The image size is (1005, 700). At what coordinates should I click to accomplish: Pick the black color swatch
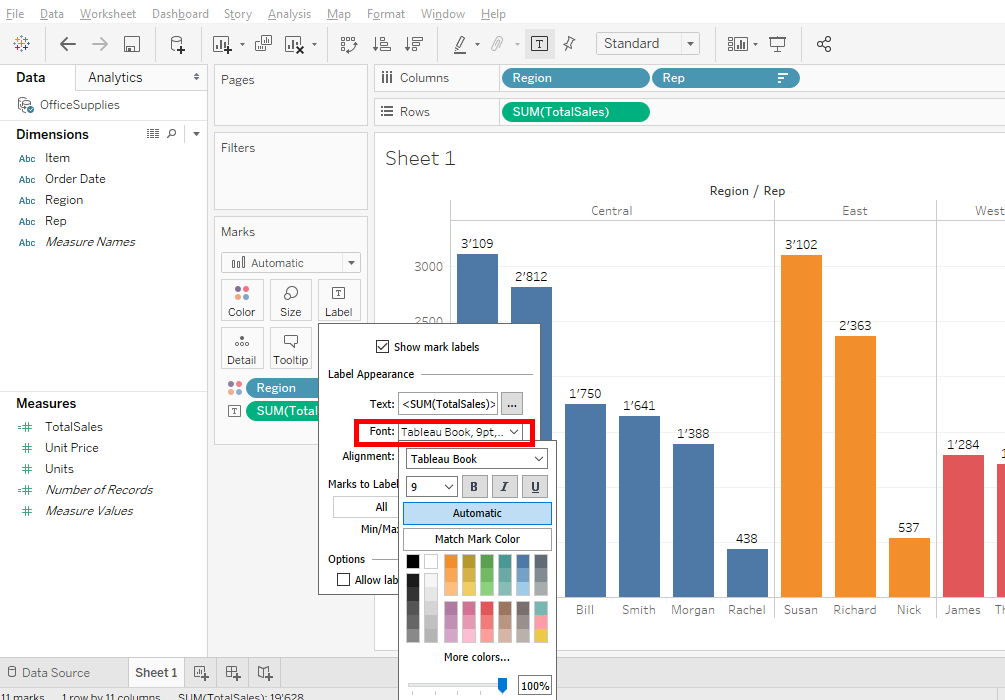413,562
